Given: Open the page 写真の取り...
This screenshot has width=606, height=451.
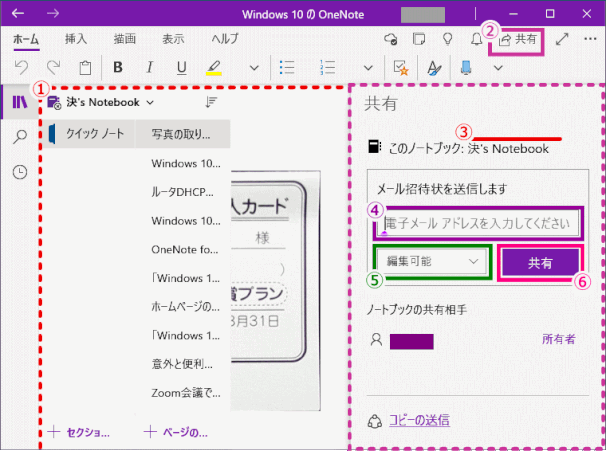Looking at the screenshot, I should 183,134.
